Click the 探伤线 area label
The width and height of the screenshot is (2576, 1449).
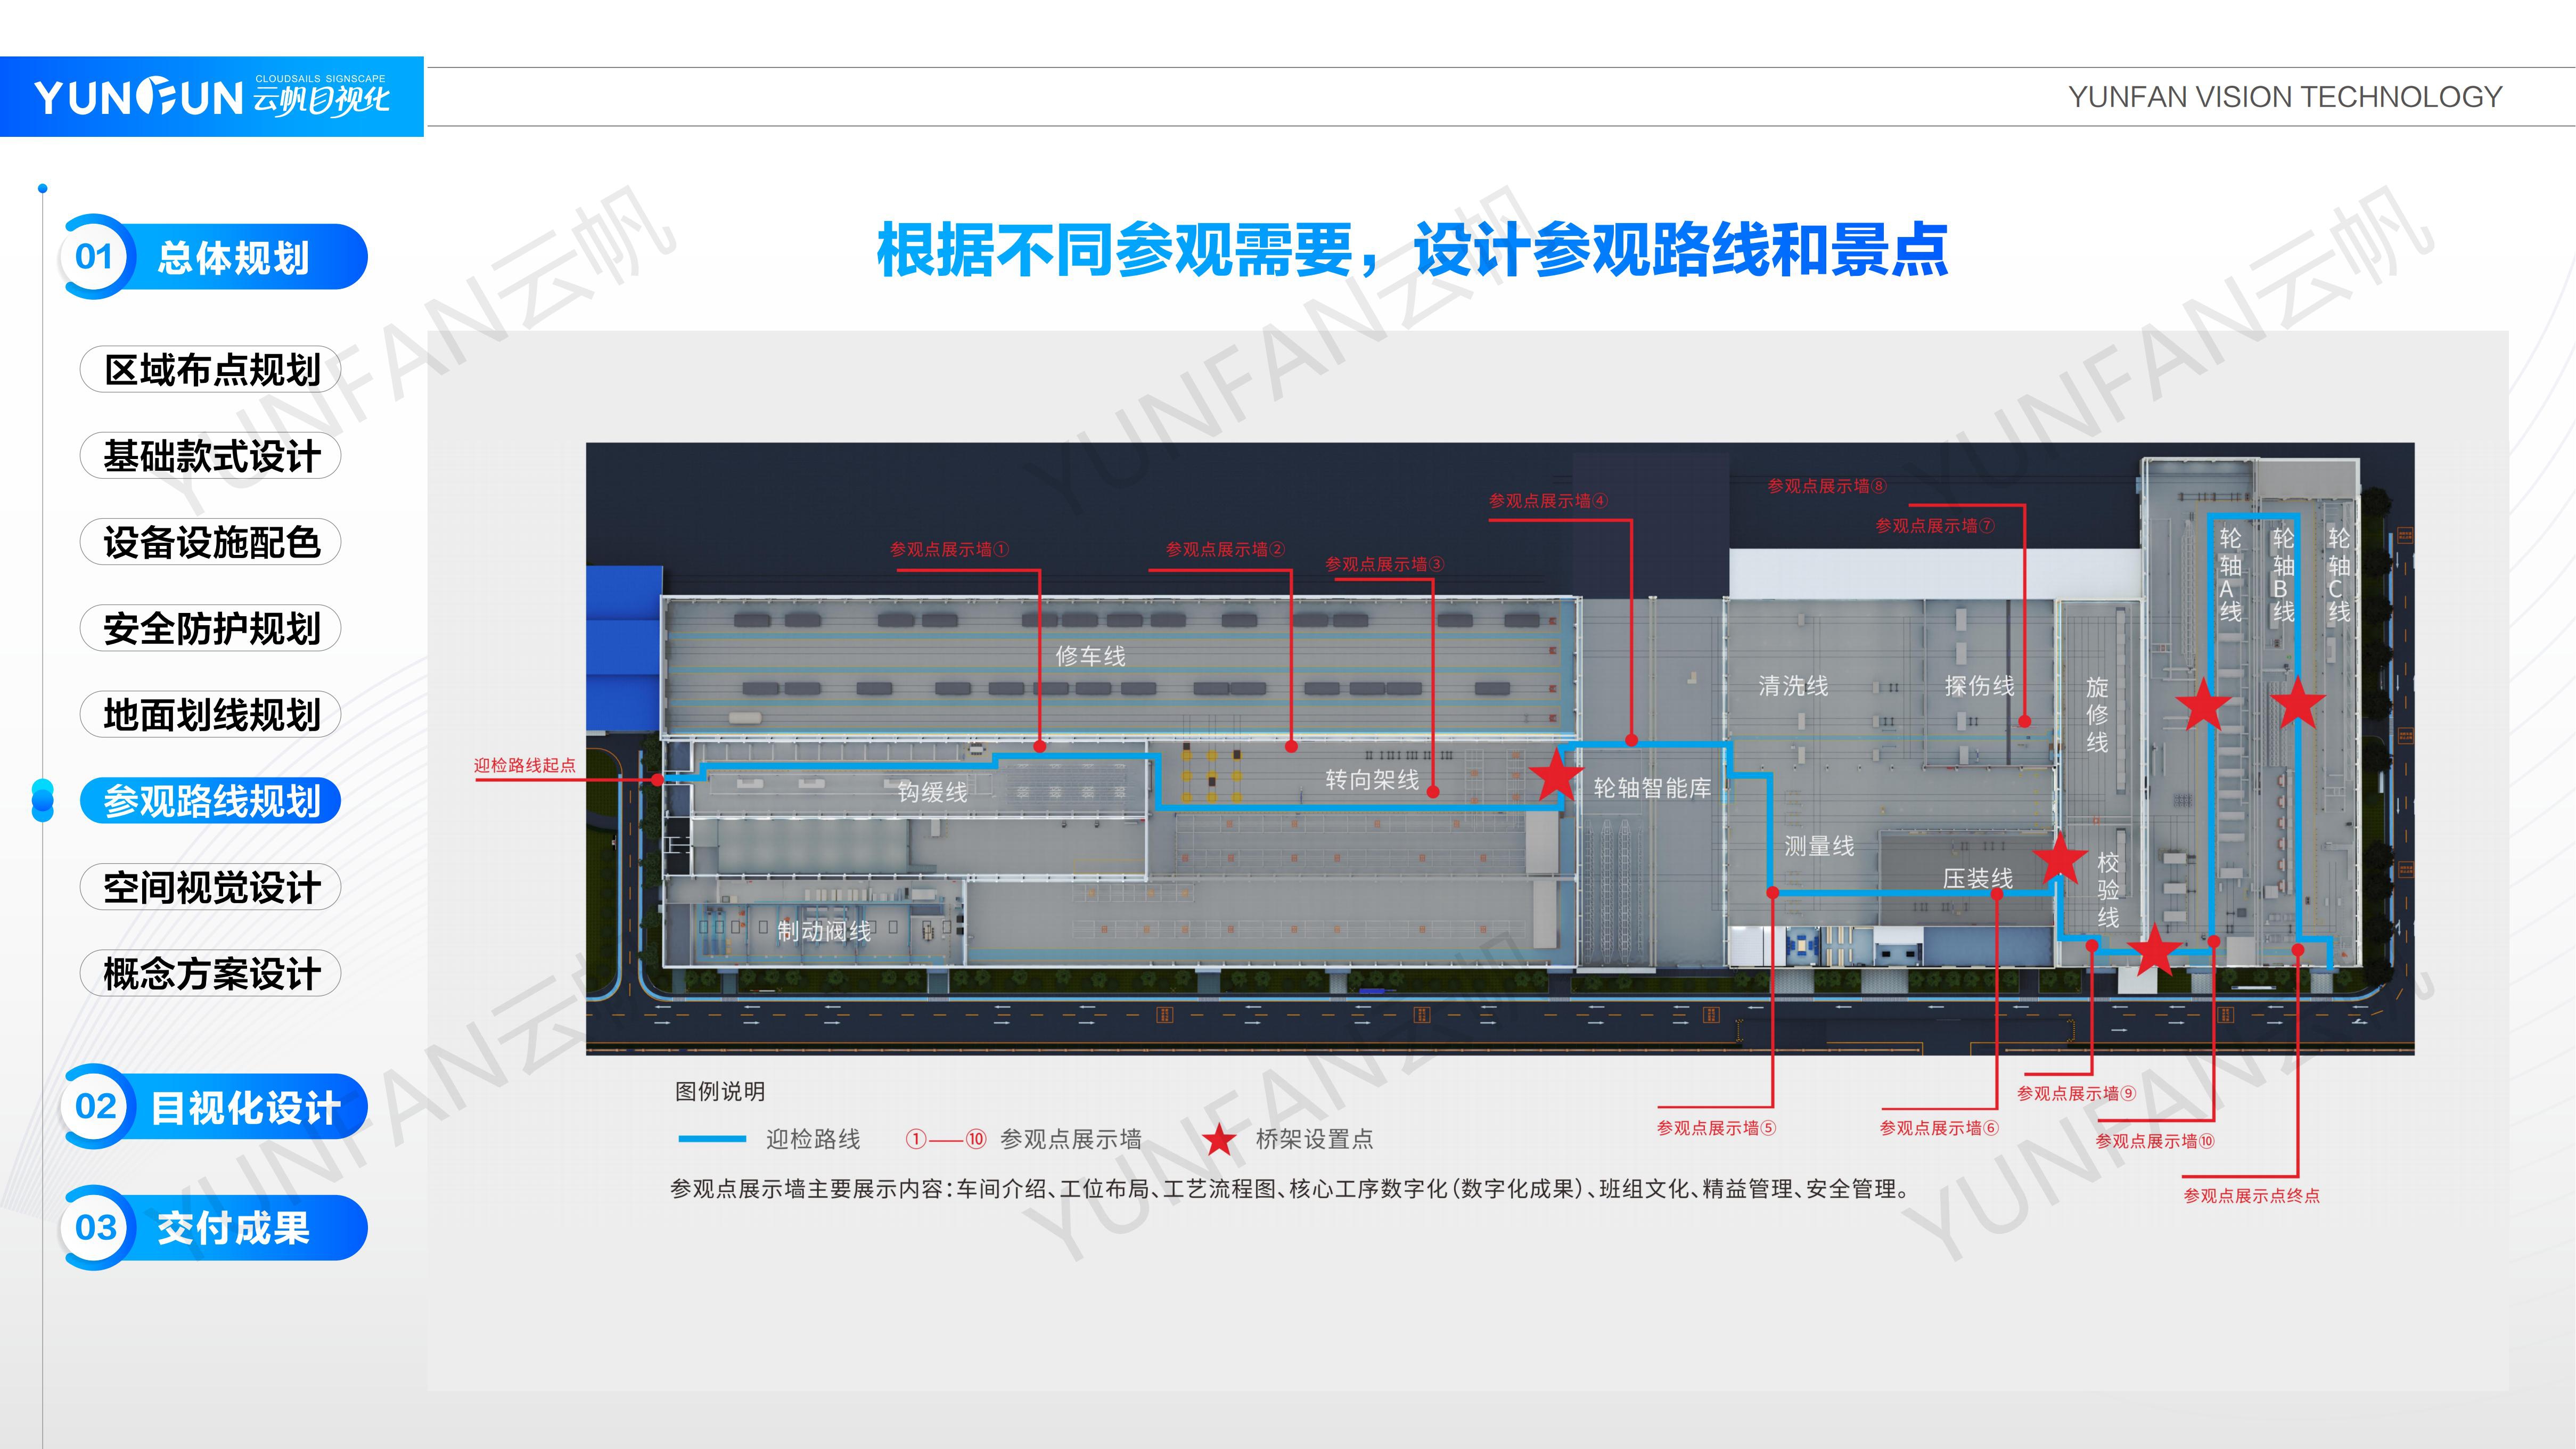coord(1979,686)
